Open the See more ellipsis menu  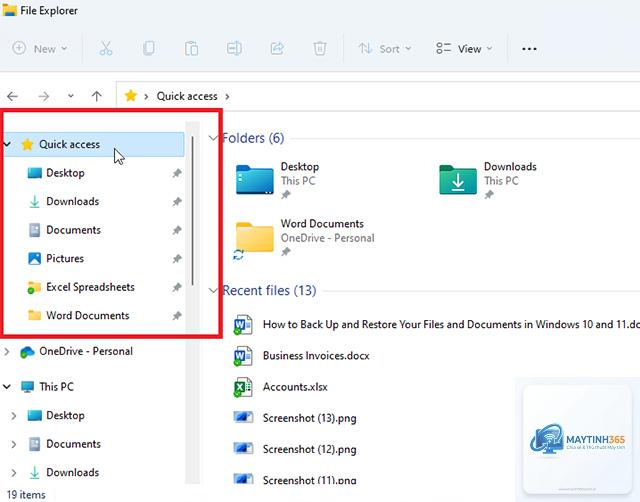pyautogui.click(x=529, y=49)
